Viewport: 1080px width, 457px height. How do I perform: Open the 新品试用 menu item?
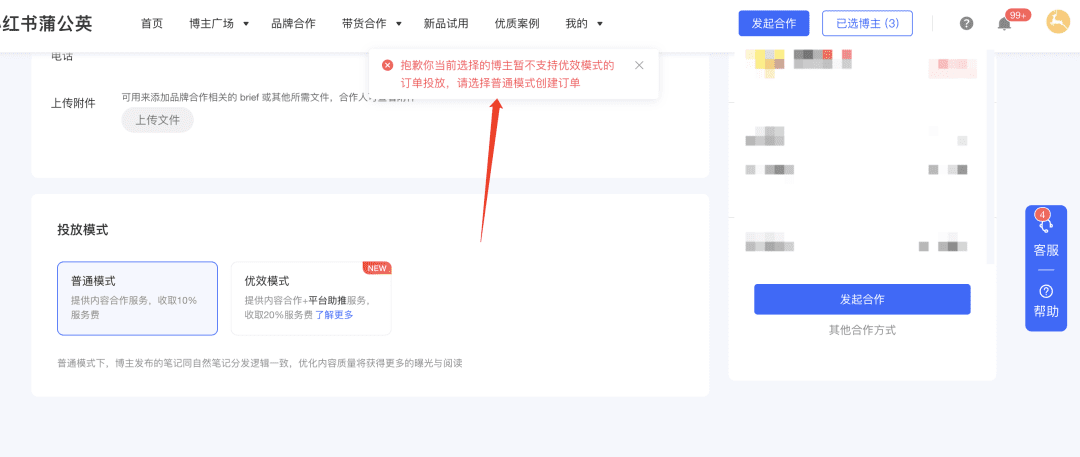pos(446,23)
